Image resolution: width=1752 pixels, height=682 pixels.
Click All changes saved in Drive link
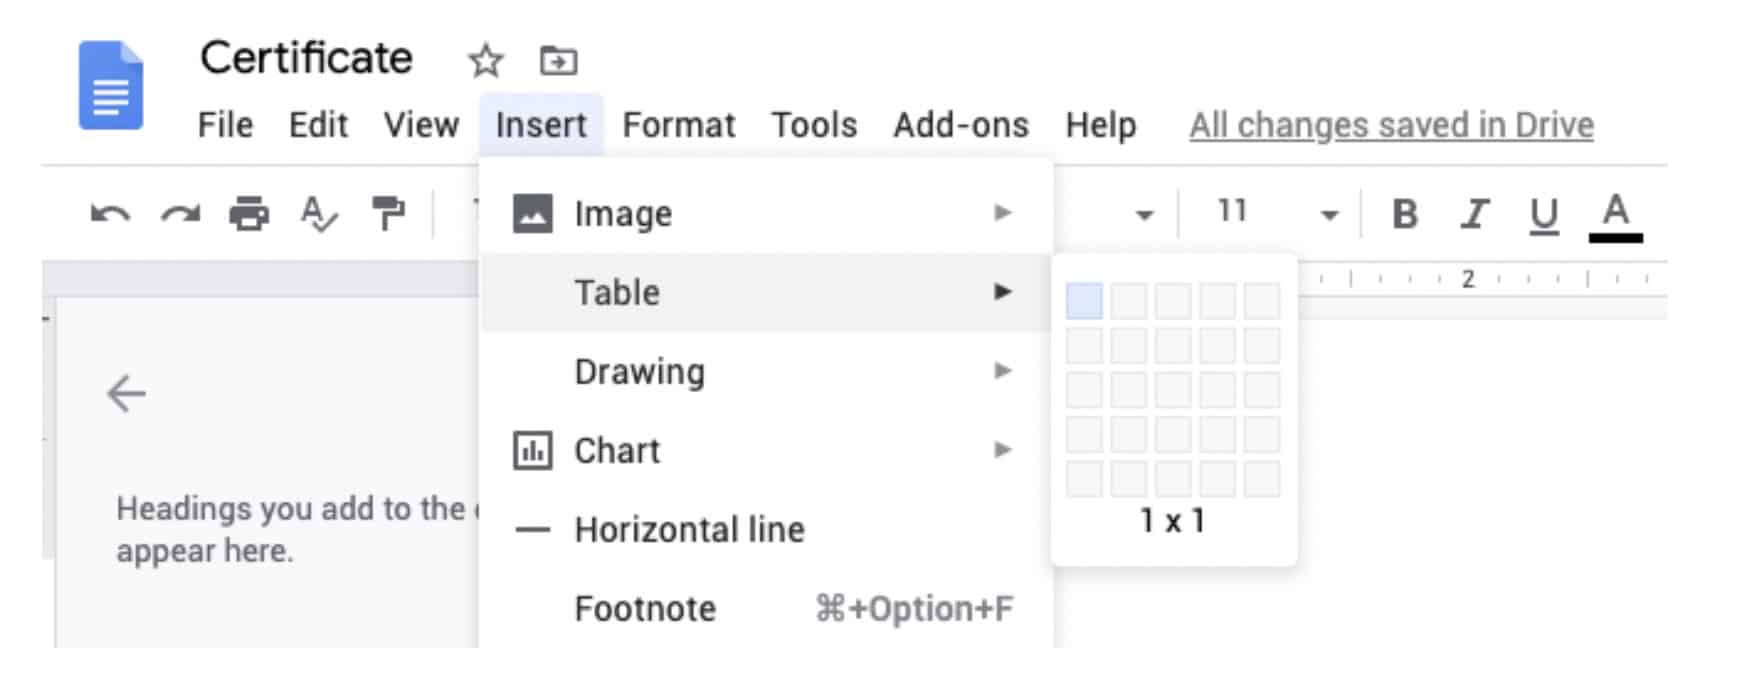[1391, 125]
